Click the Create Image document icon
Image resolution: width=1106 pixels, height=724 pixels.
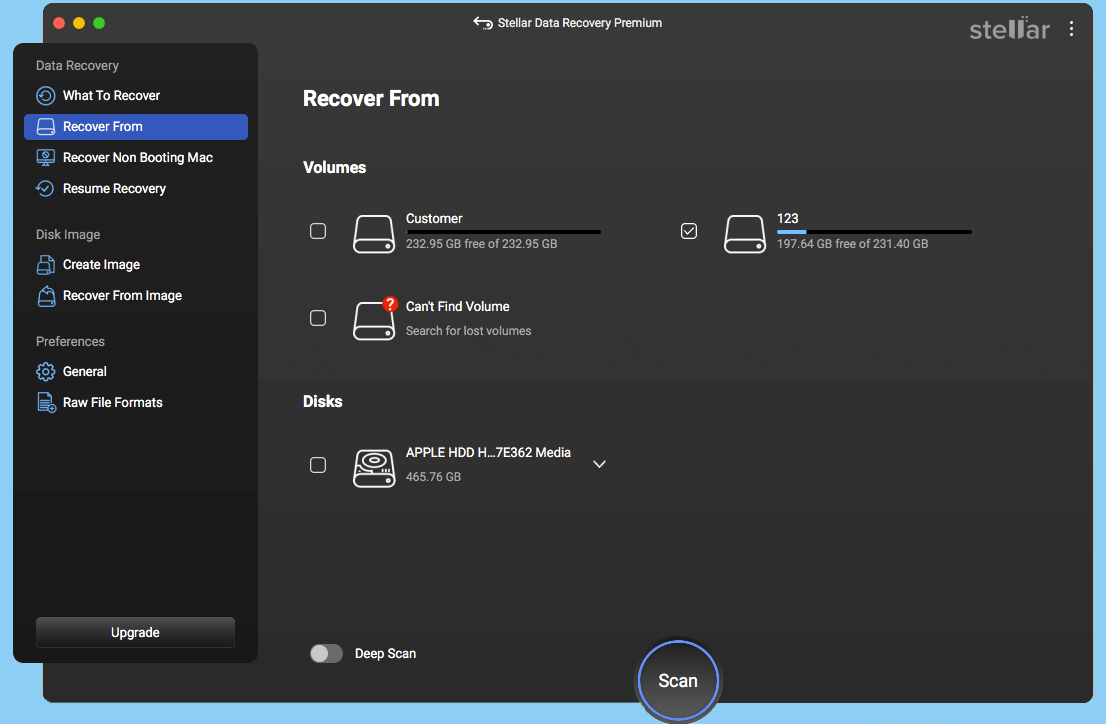point(46,265)
